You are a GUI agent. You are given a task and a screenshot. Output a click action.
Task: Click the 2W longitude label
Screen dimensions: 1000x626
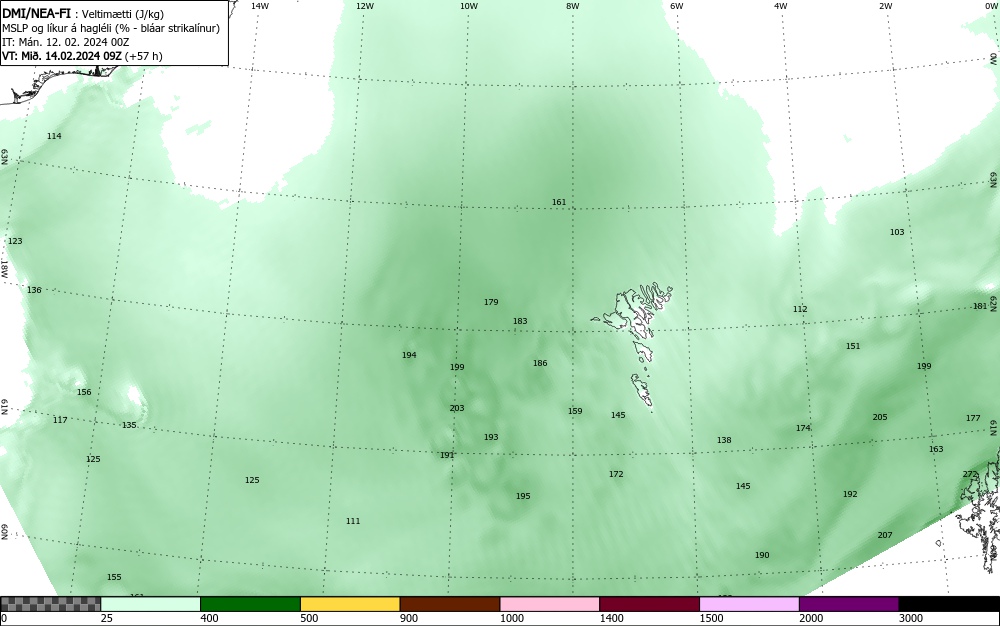coord(885,6)
